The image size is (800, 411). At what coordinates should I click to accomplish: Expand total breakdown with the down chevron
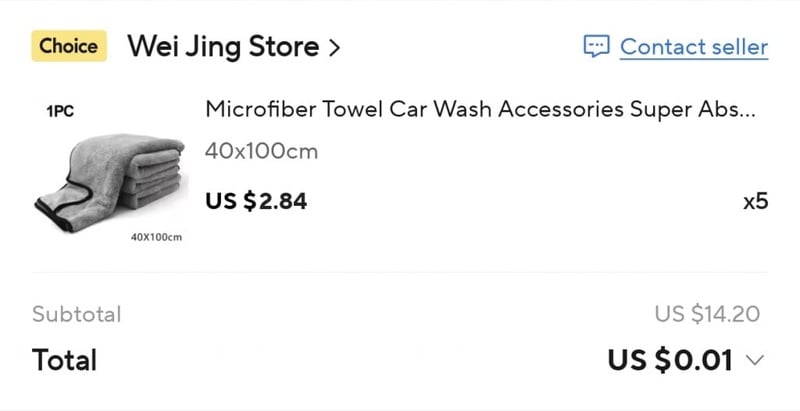coord(755,361)
